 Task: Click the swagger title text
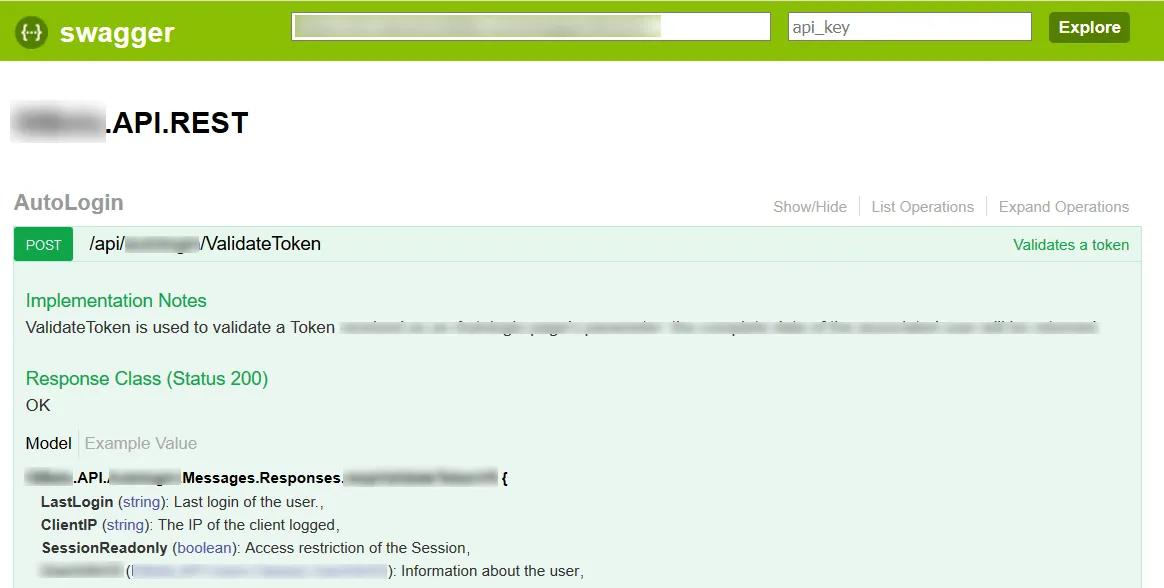point(117,33)
